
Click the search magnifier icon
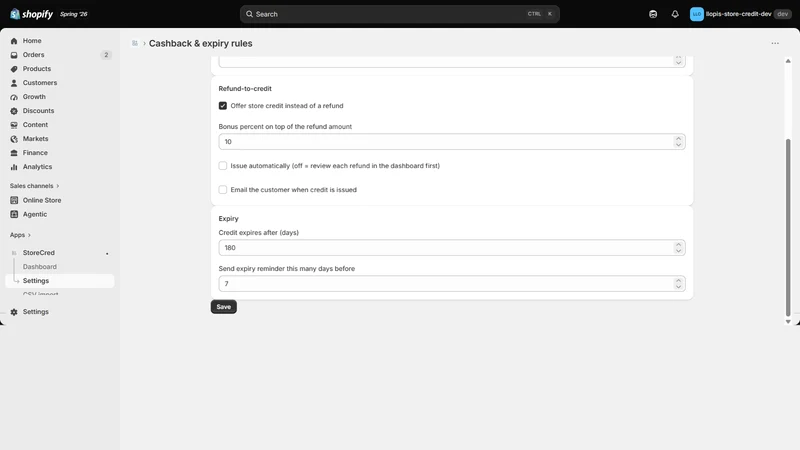point(249,14)
